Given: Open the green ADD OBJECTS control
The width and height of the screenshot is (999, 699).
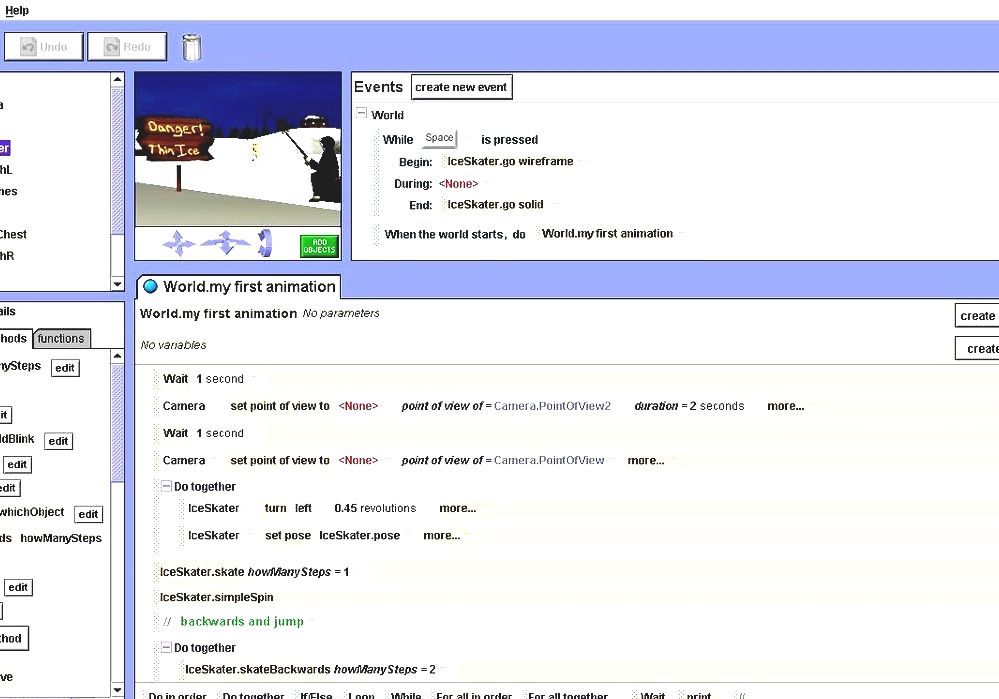Looking at the screenshot, I should click(x=318, y=245).
